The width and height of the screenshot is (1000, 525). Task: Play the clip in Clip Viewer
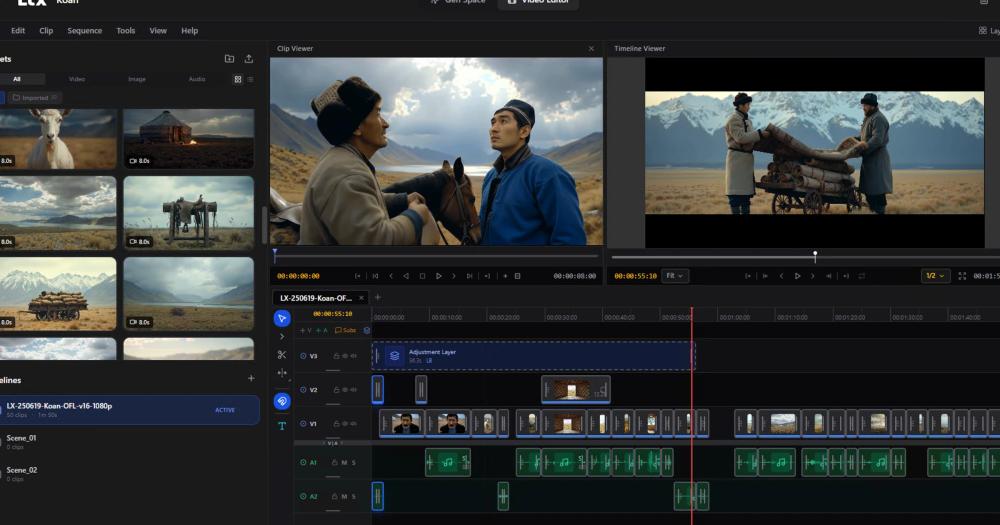439,276
